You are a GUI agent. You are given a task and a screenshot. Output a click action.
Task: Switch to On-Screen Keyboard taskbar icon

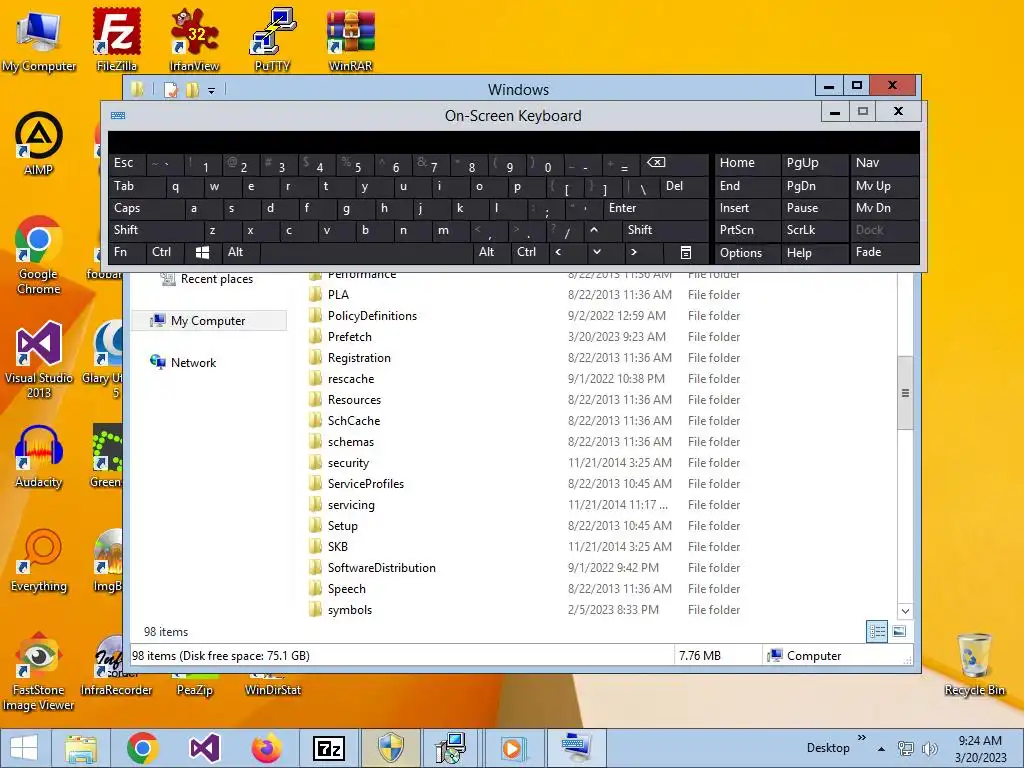tap(575, 748)
